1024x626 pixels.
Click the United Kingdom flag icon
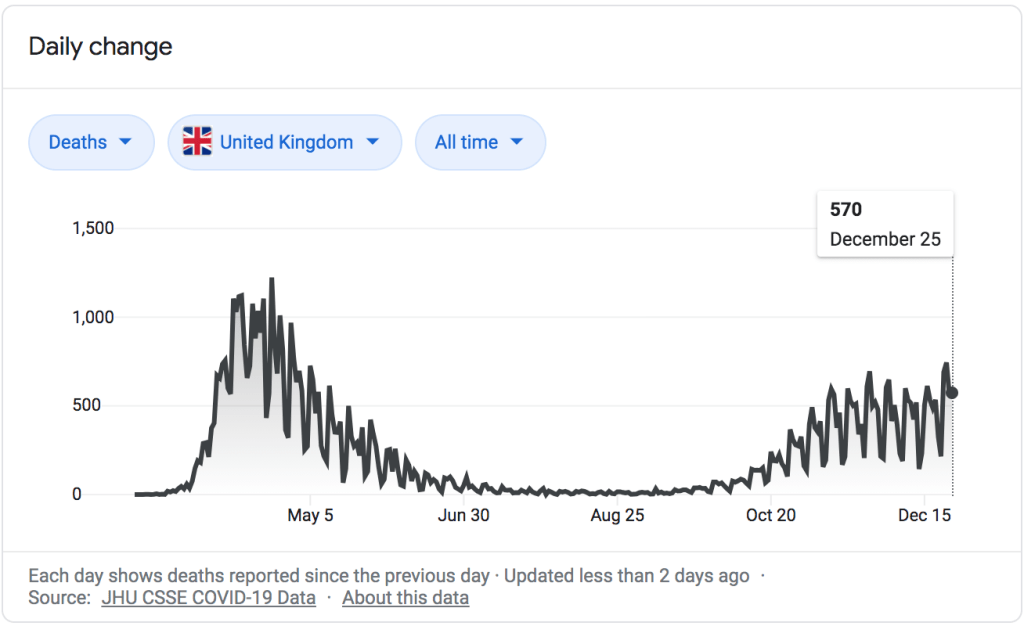198,142
